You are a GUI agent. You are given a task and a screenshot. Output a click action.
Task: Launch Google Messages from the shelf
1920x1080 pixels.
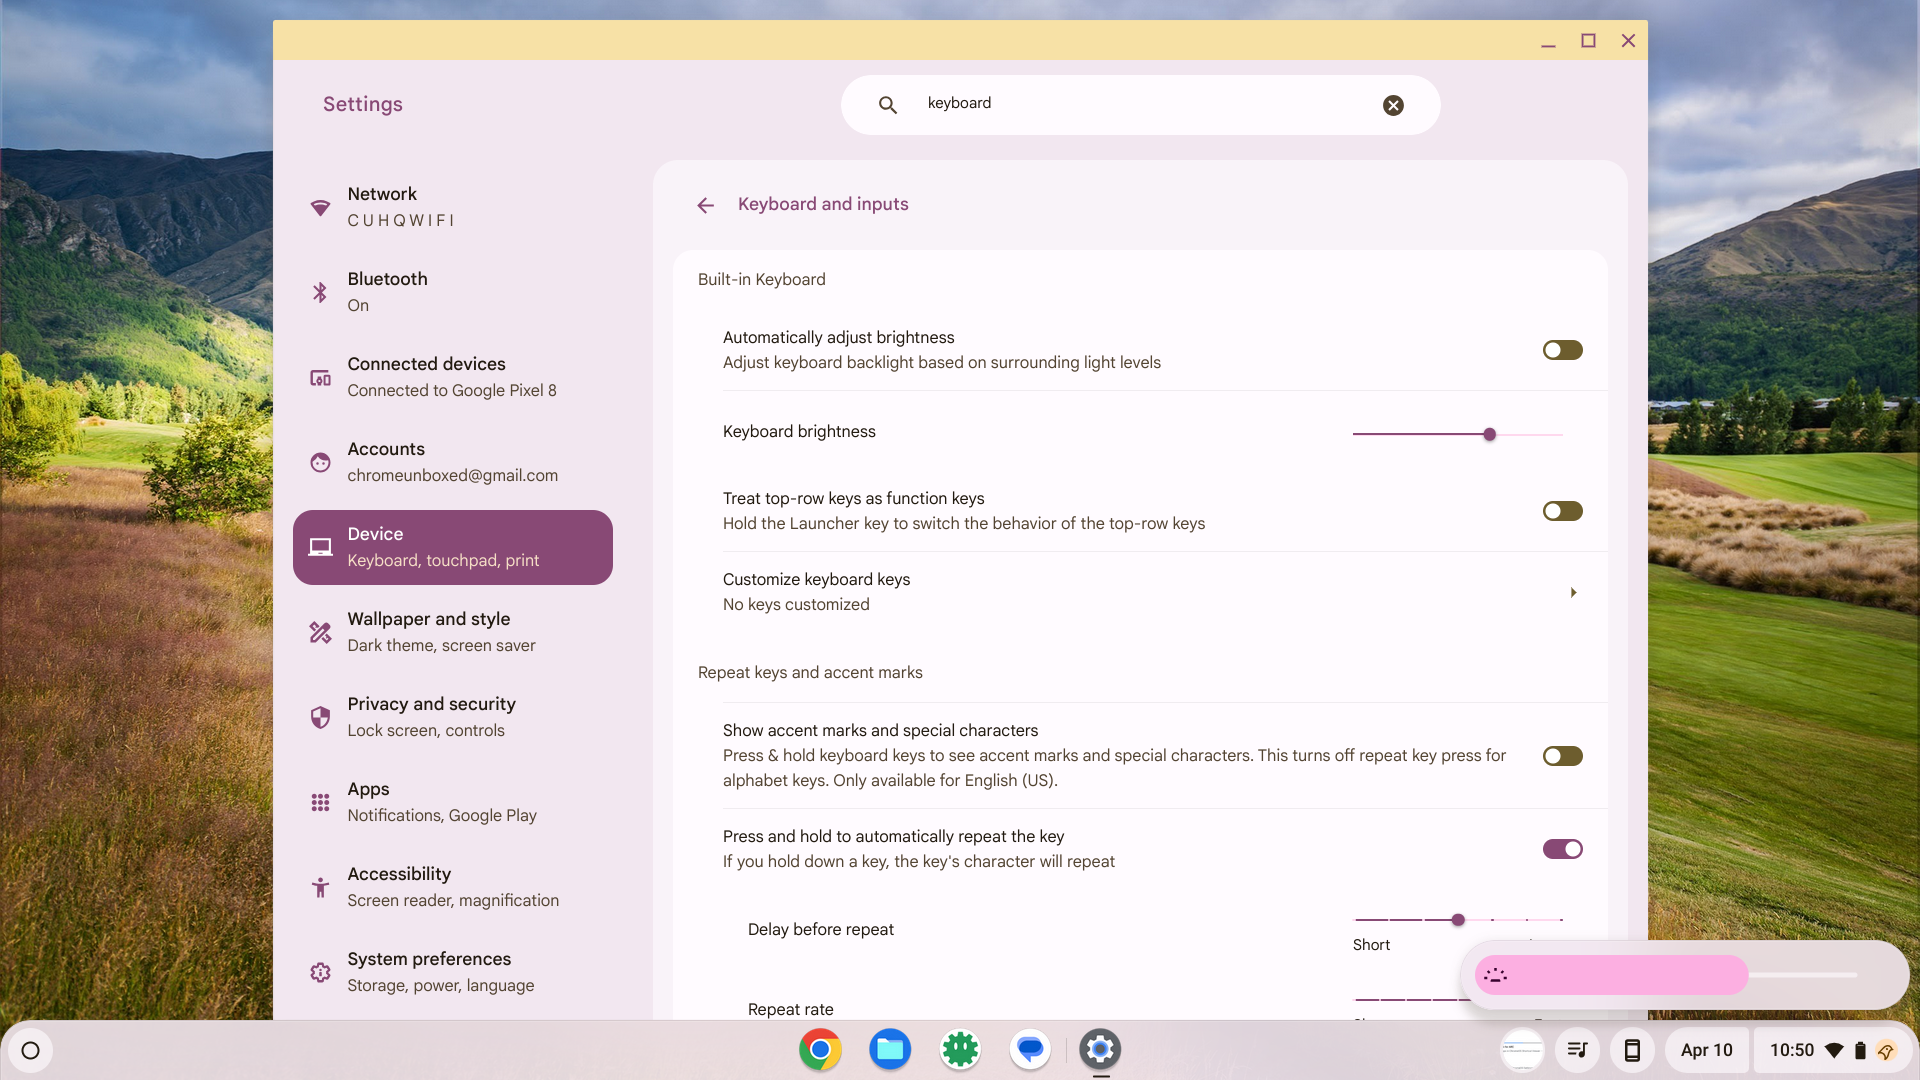(1031, 1050)
